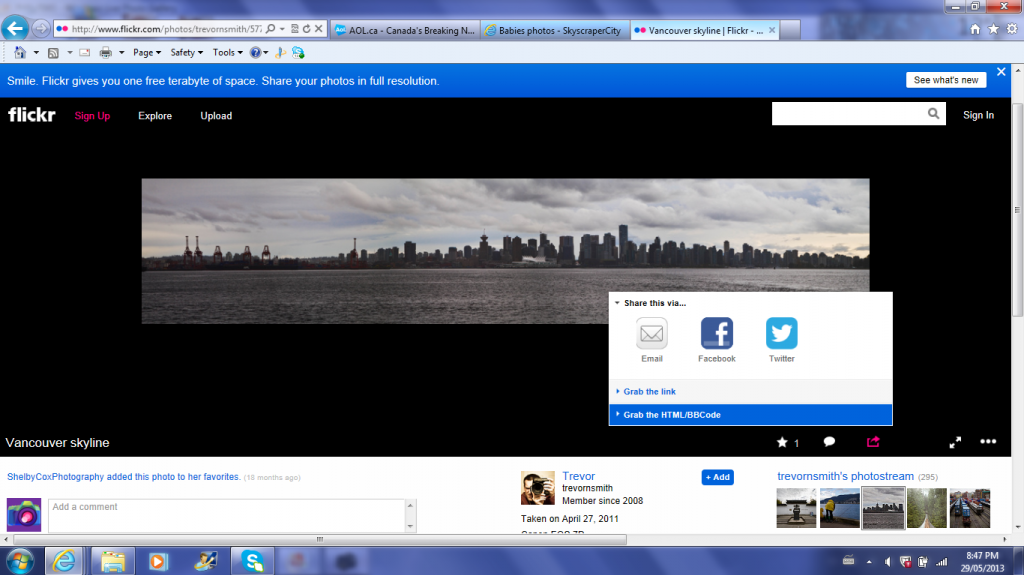
Task: Click the pink share arrow icon
Action: click(873, 441)
